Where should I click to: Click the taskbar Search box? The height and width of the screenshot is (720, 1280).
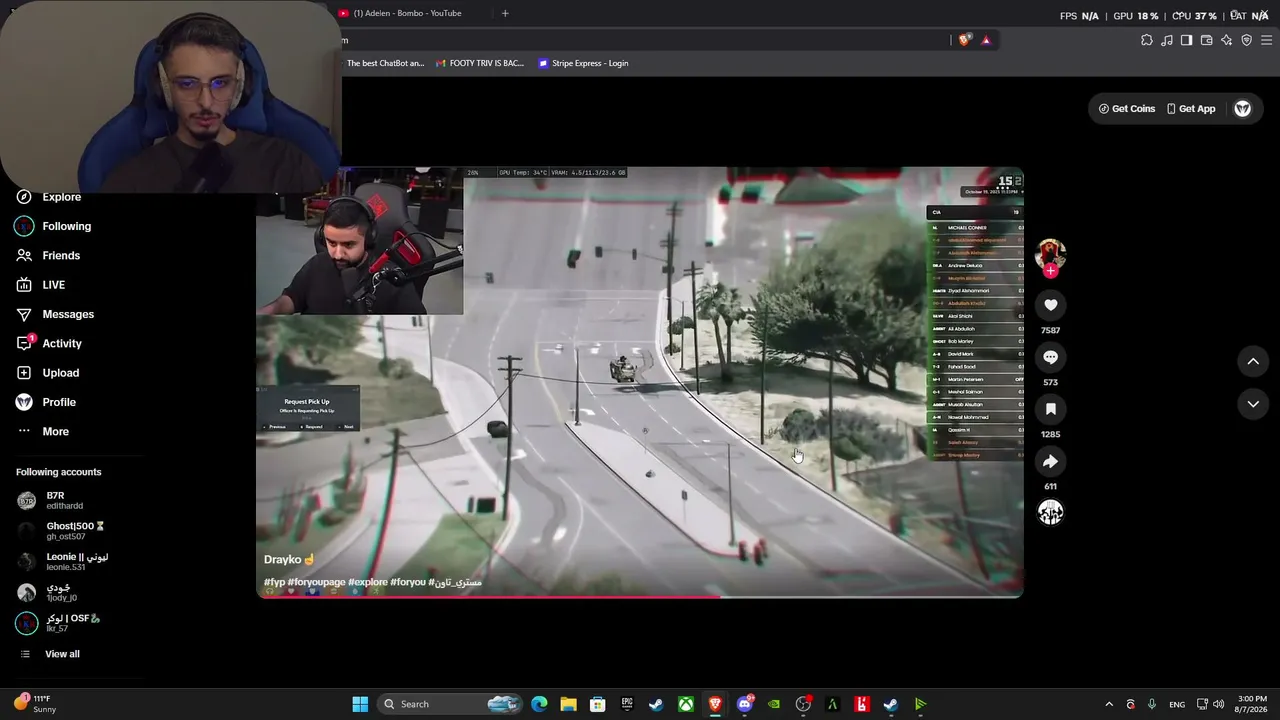[450, 704]
